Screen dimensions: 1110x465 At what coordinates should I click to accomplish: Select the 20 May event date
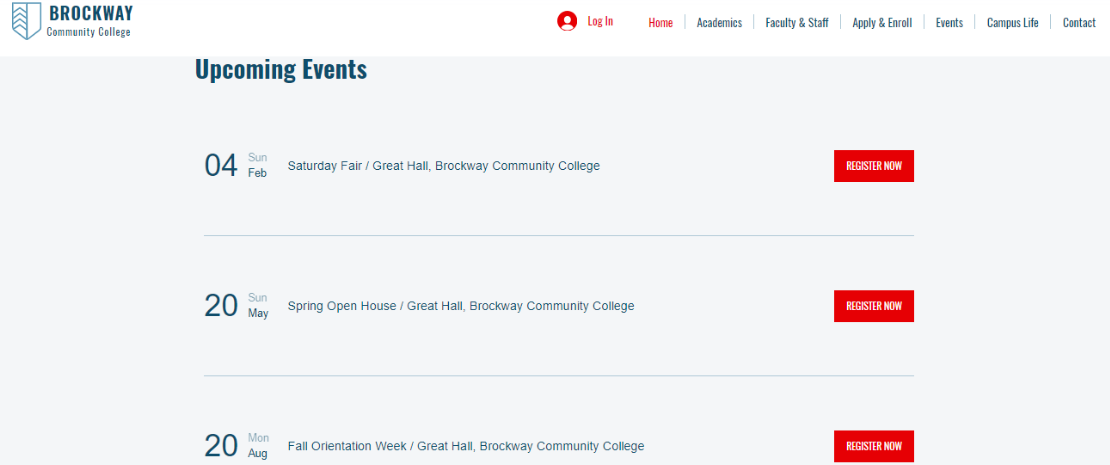[236, 306]
